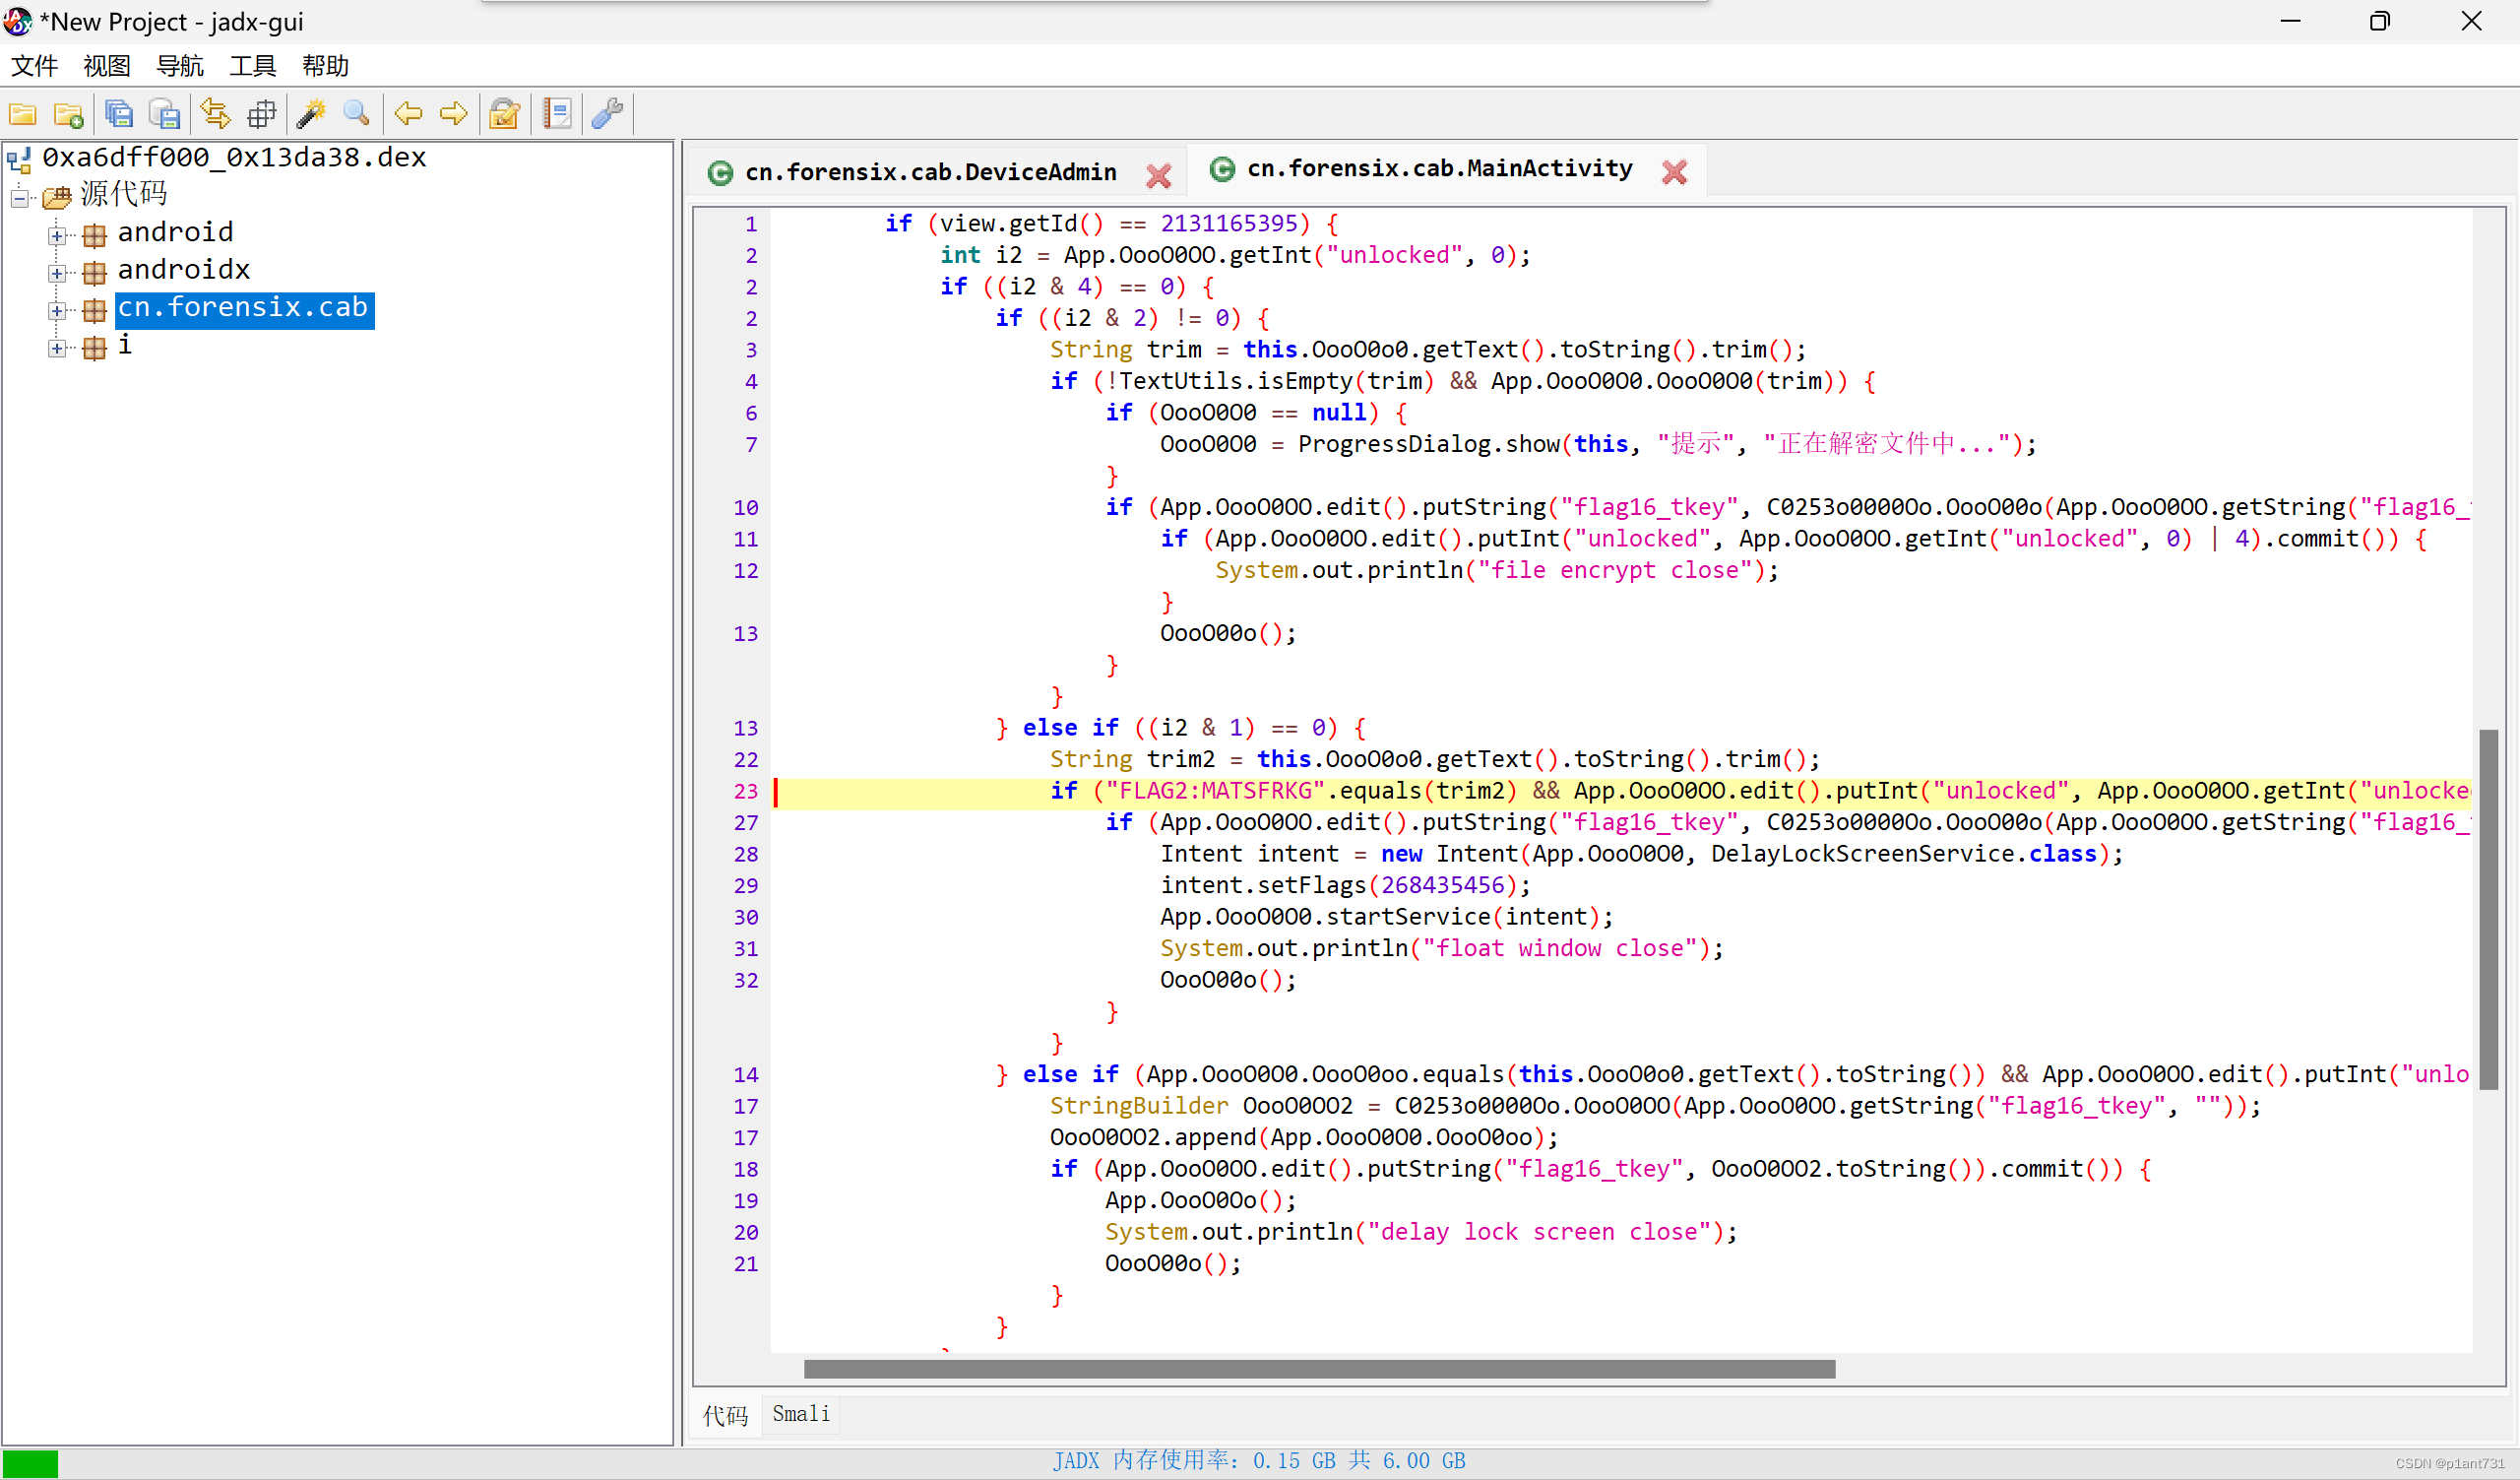
Task: Close the jadx-gui window
Action: coord(2471,21)
